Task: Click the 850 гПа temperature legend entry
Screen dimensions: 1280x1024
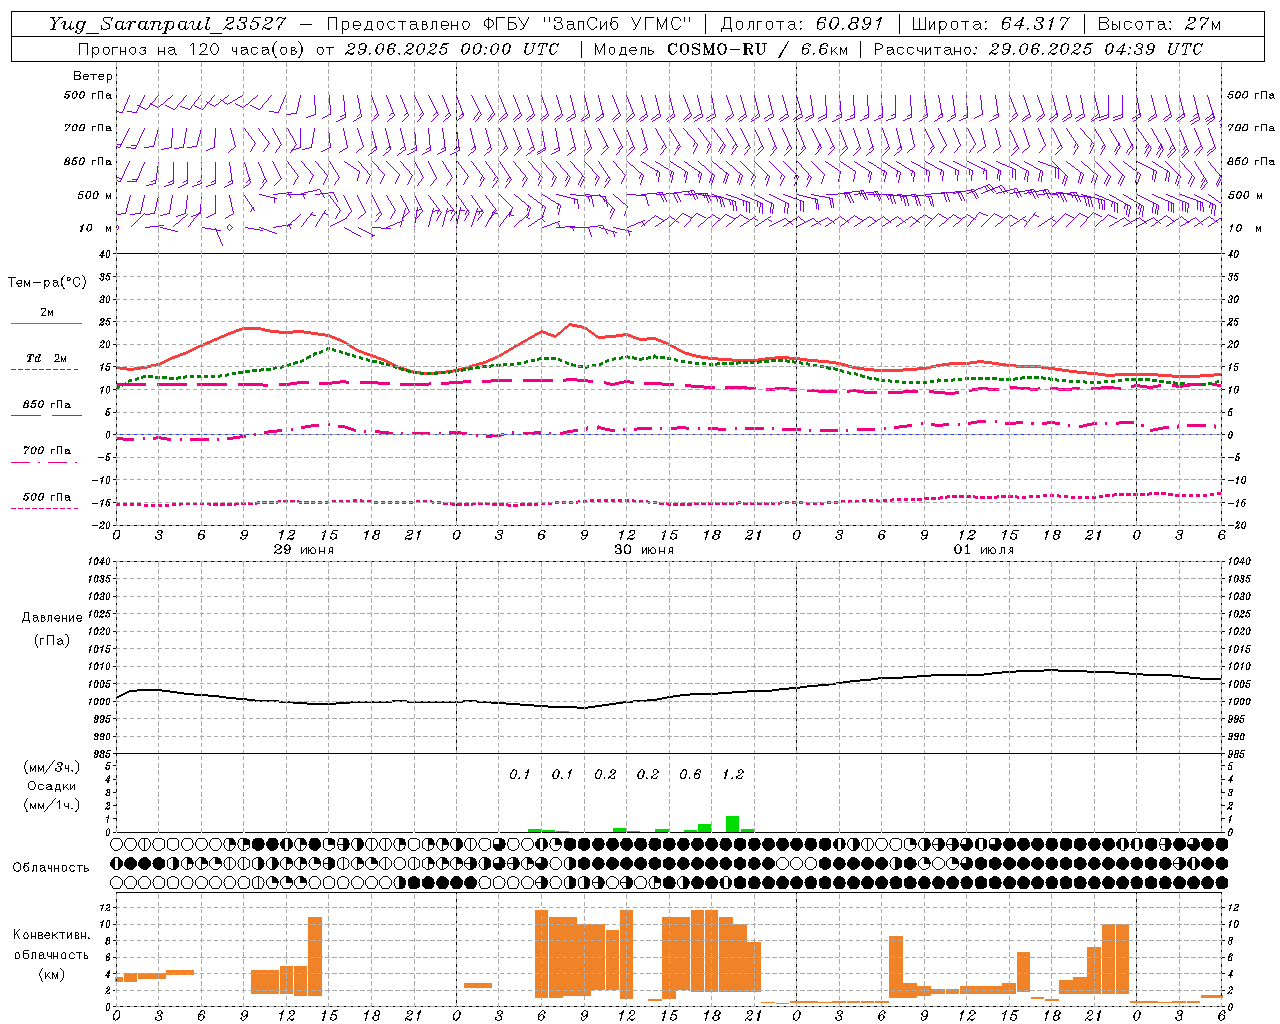Action: click(47, 405)
